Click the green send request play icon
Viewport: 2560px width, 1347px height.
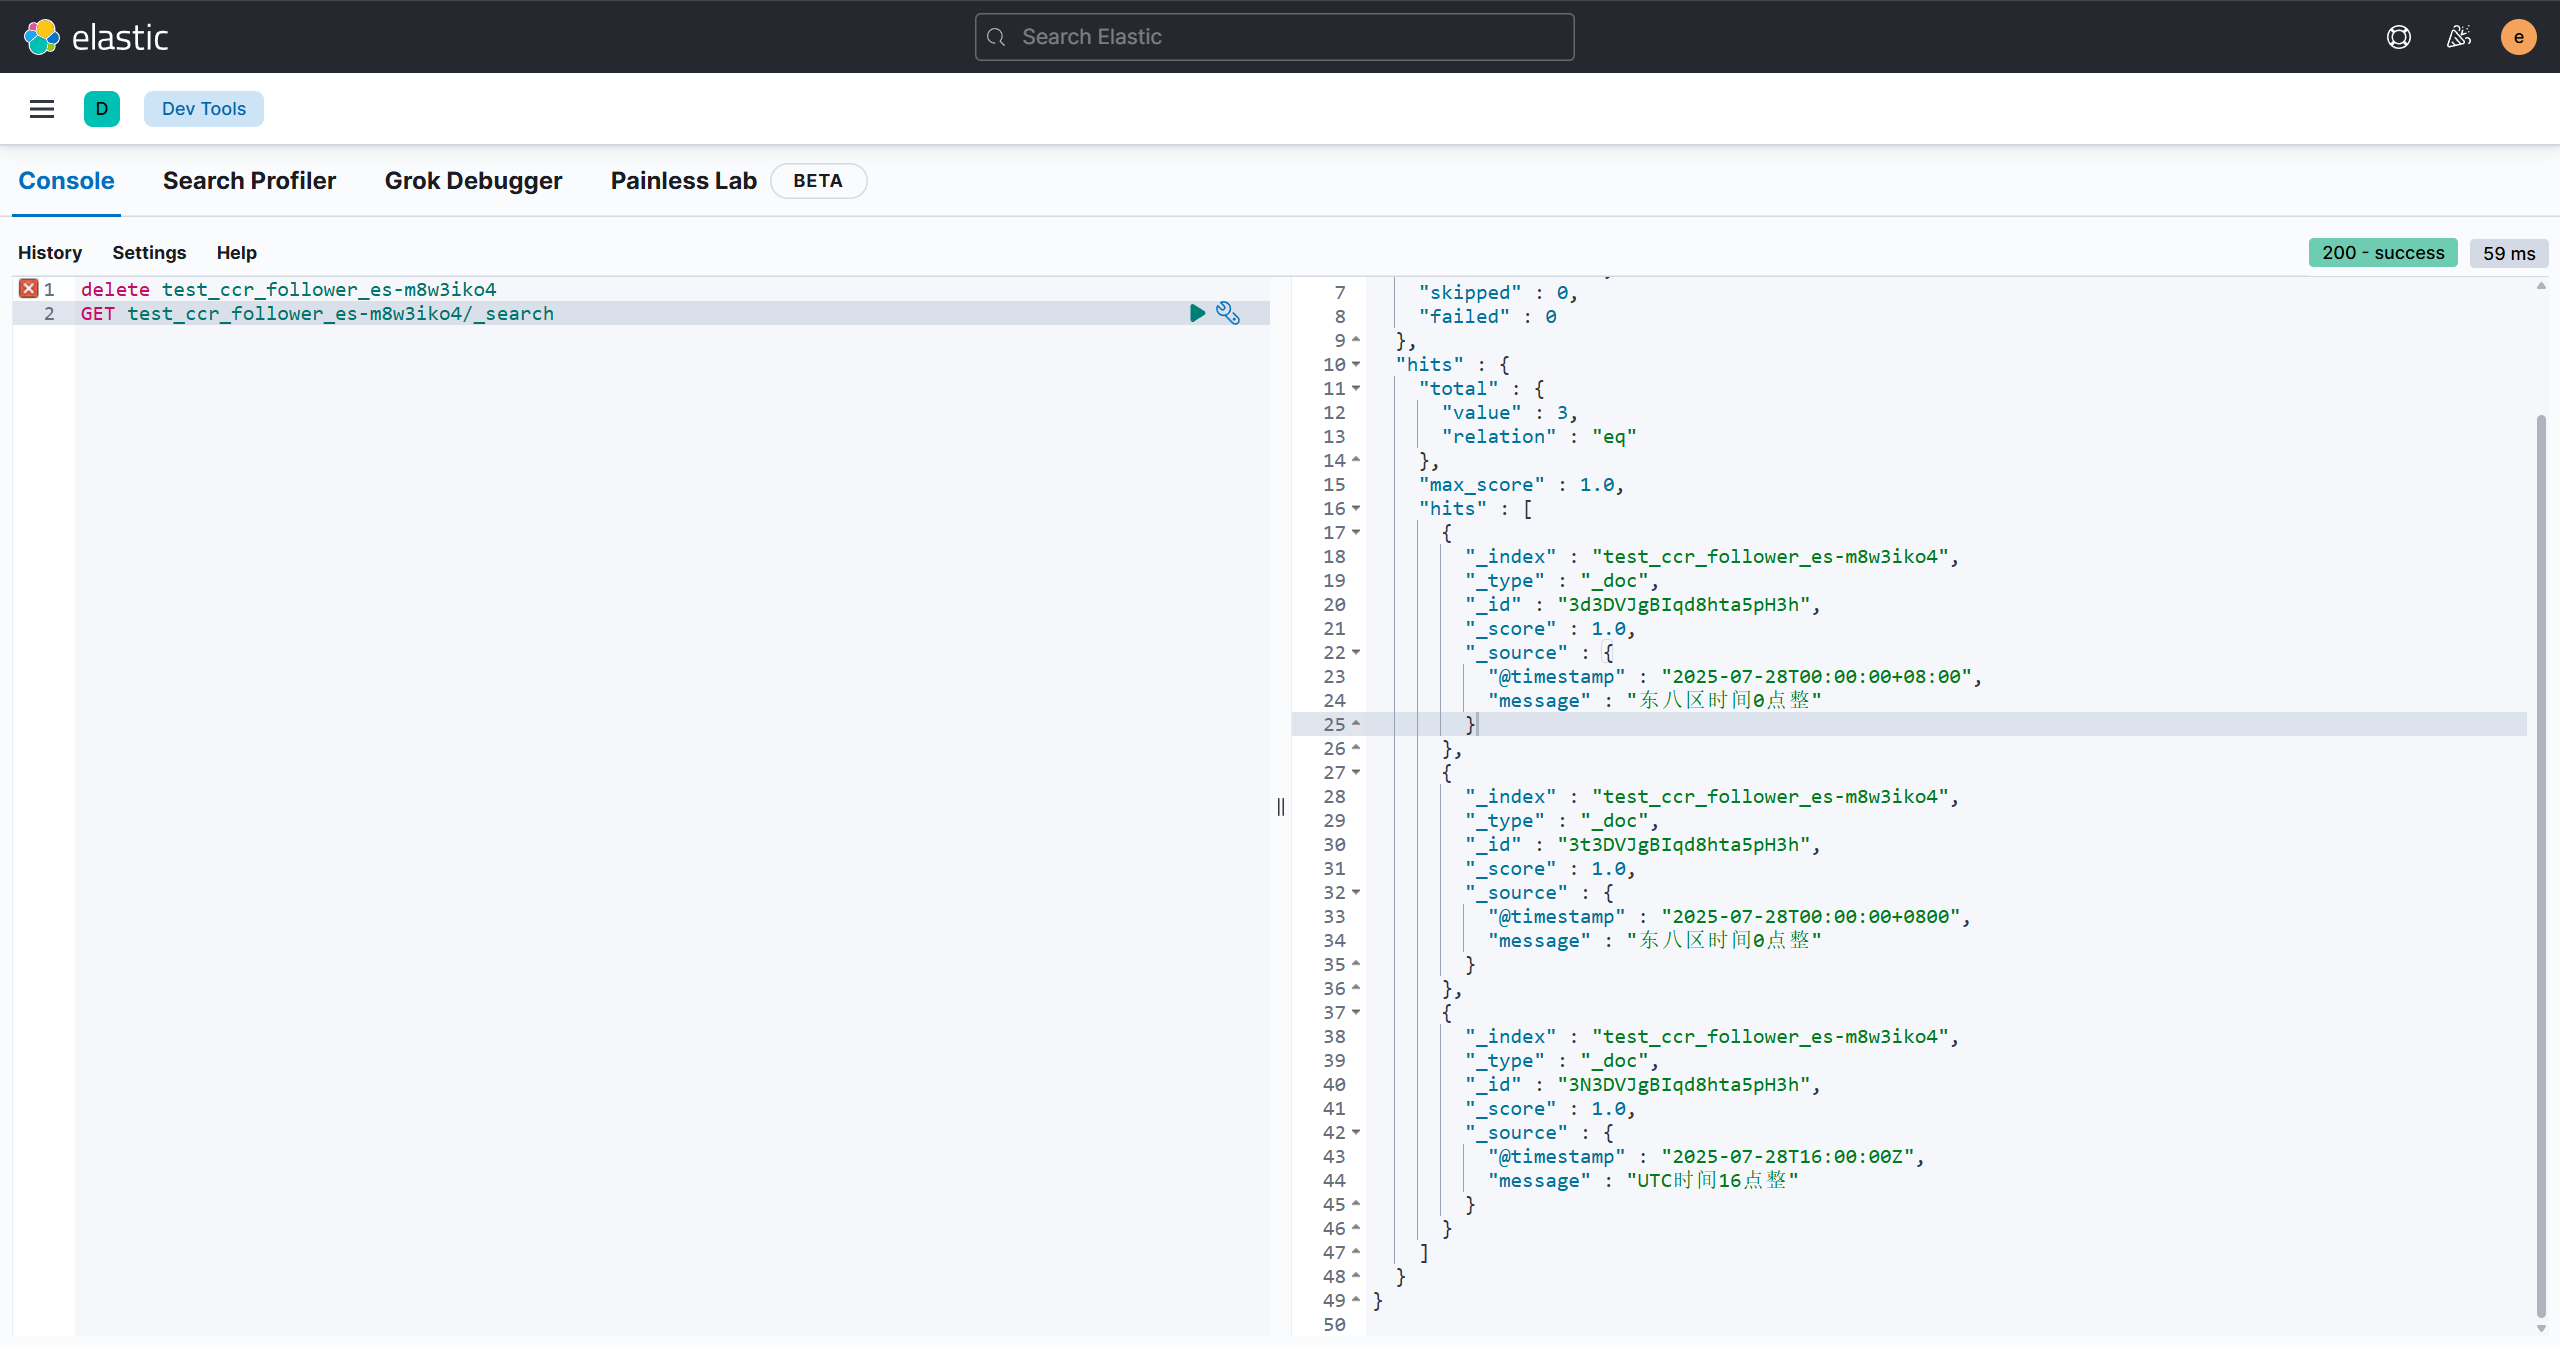coord(1197,313)
